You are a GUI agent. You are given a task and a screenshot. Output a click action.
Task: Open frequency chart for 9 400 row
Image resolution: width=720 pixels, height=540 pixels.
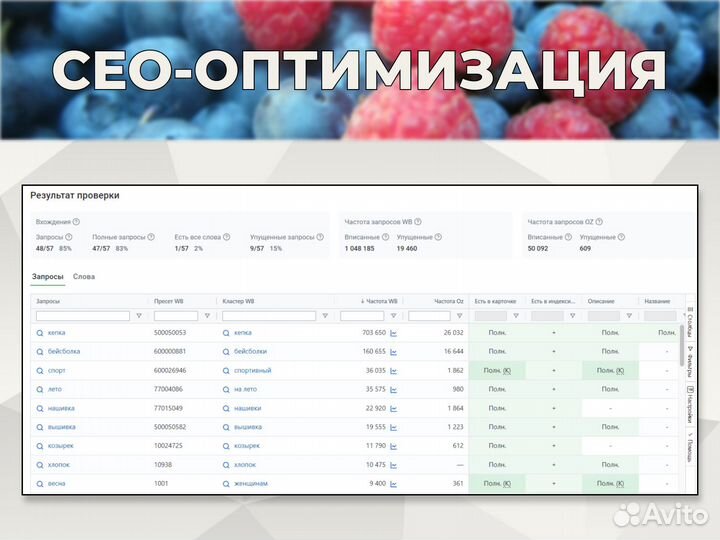[394, 484]
